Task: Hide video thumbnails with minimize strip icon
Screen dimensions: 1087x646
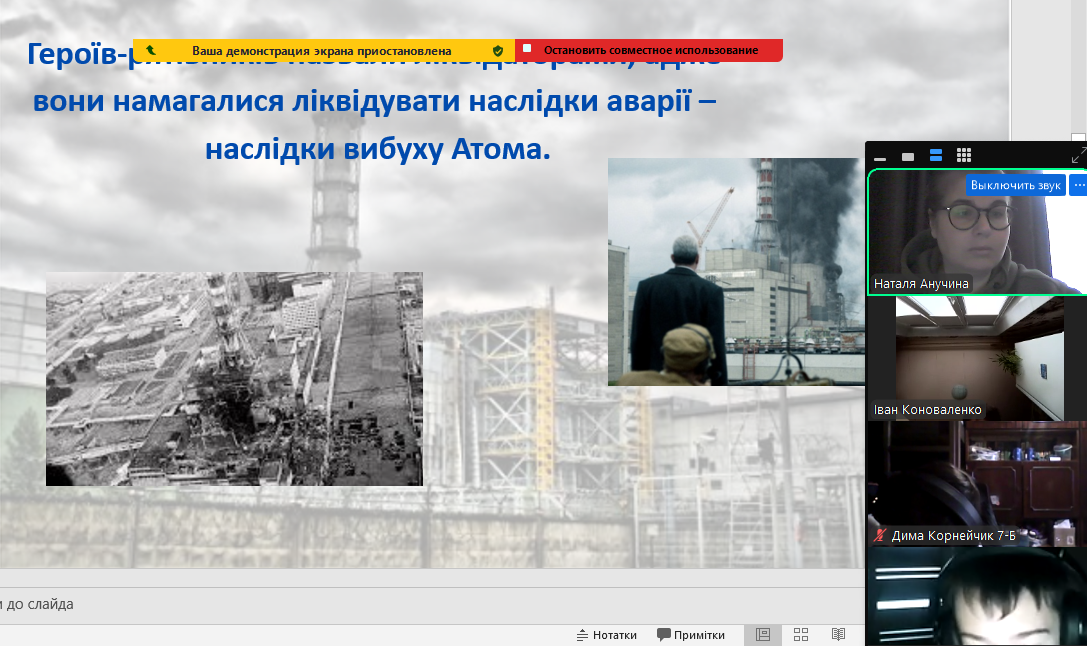Action: point(880,157)
